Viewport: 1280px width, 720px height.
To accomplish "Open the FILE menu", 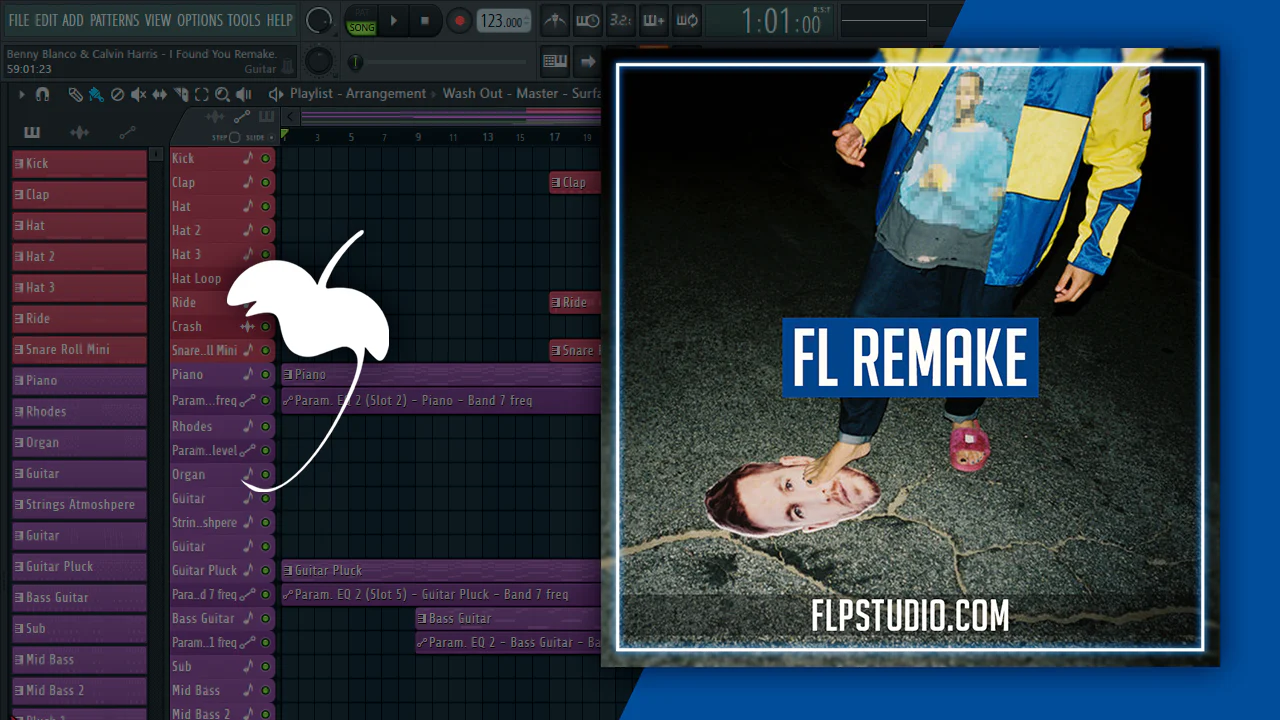I will [x=18, y=20].
